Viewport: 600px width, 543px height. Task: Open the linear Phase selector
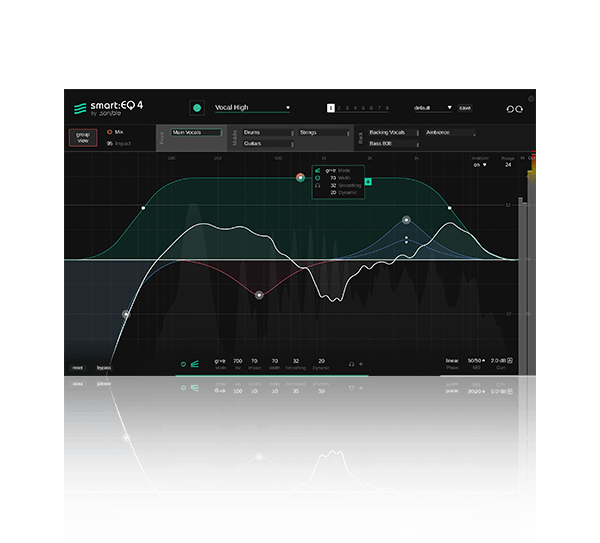[x=452, y=361]
